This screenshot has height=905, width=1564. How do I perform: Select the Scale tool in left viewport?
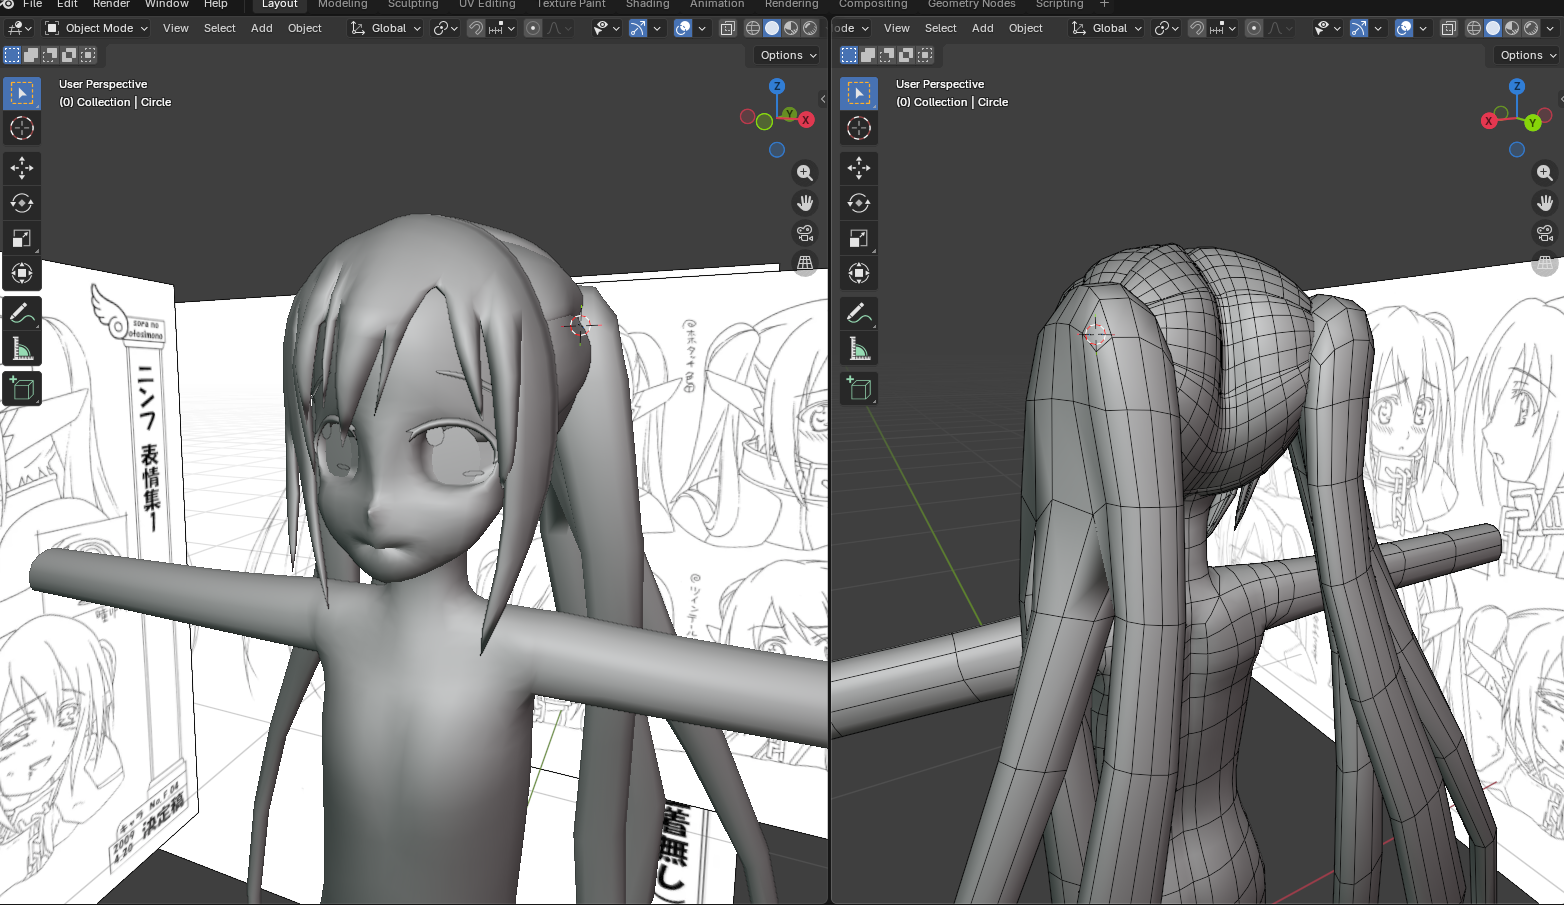[x=21, y=238]
